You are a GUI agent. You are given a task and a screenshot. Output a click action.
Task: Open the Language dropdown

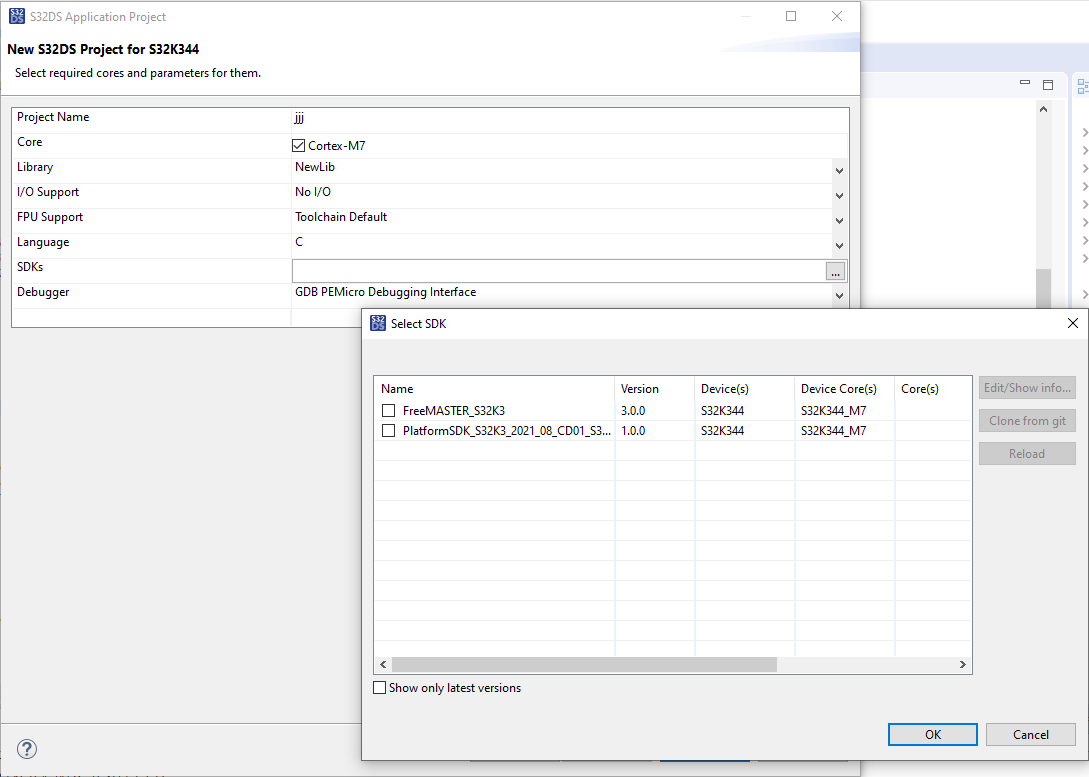pos(838,245)
